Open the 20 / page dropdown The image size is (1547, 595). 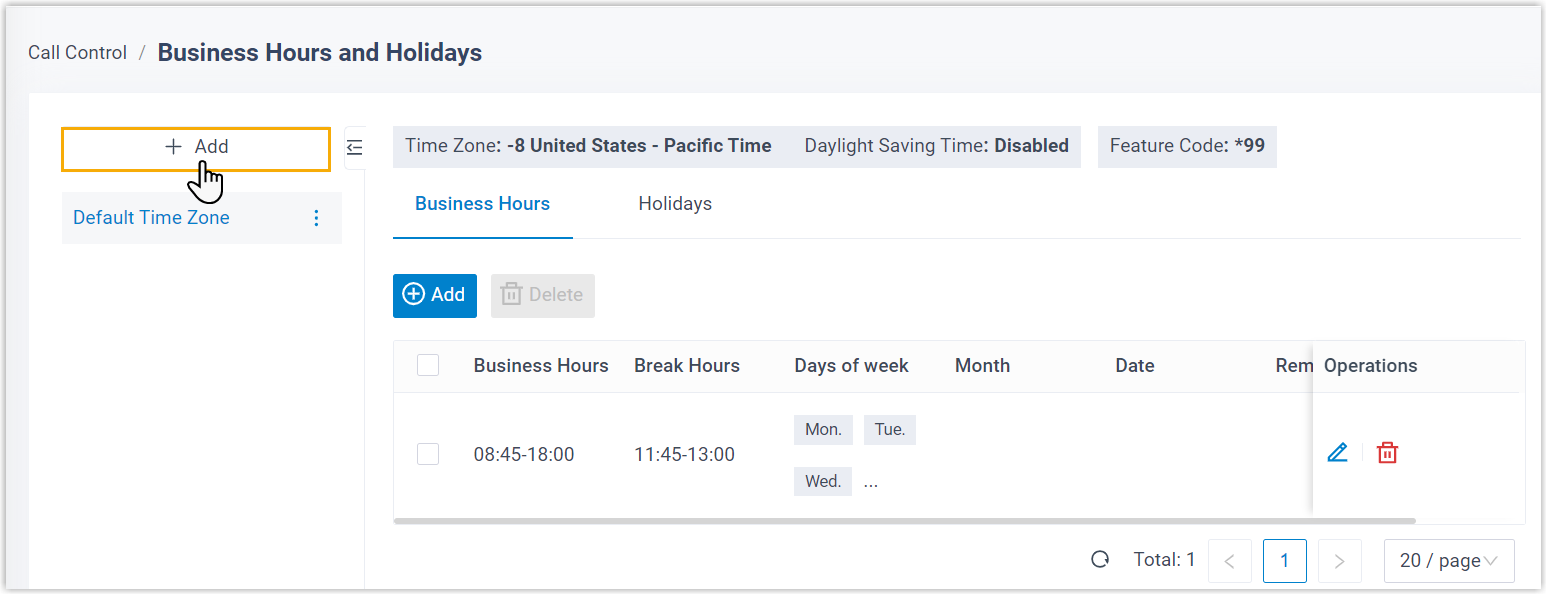[1449, 561]
